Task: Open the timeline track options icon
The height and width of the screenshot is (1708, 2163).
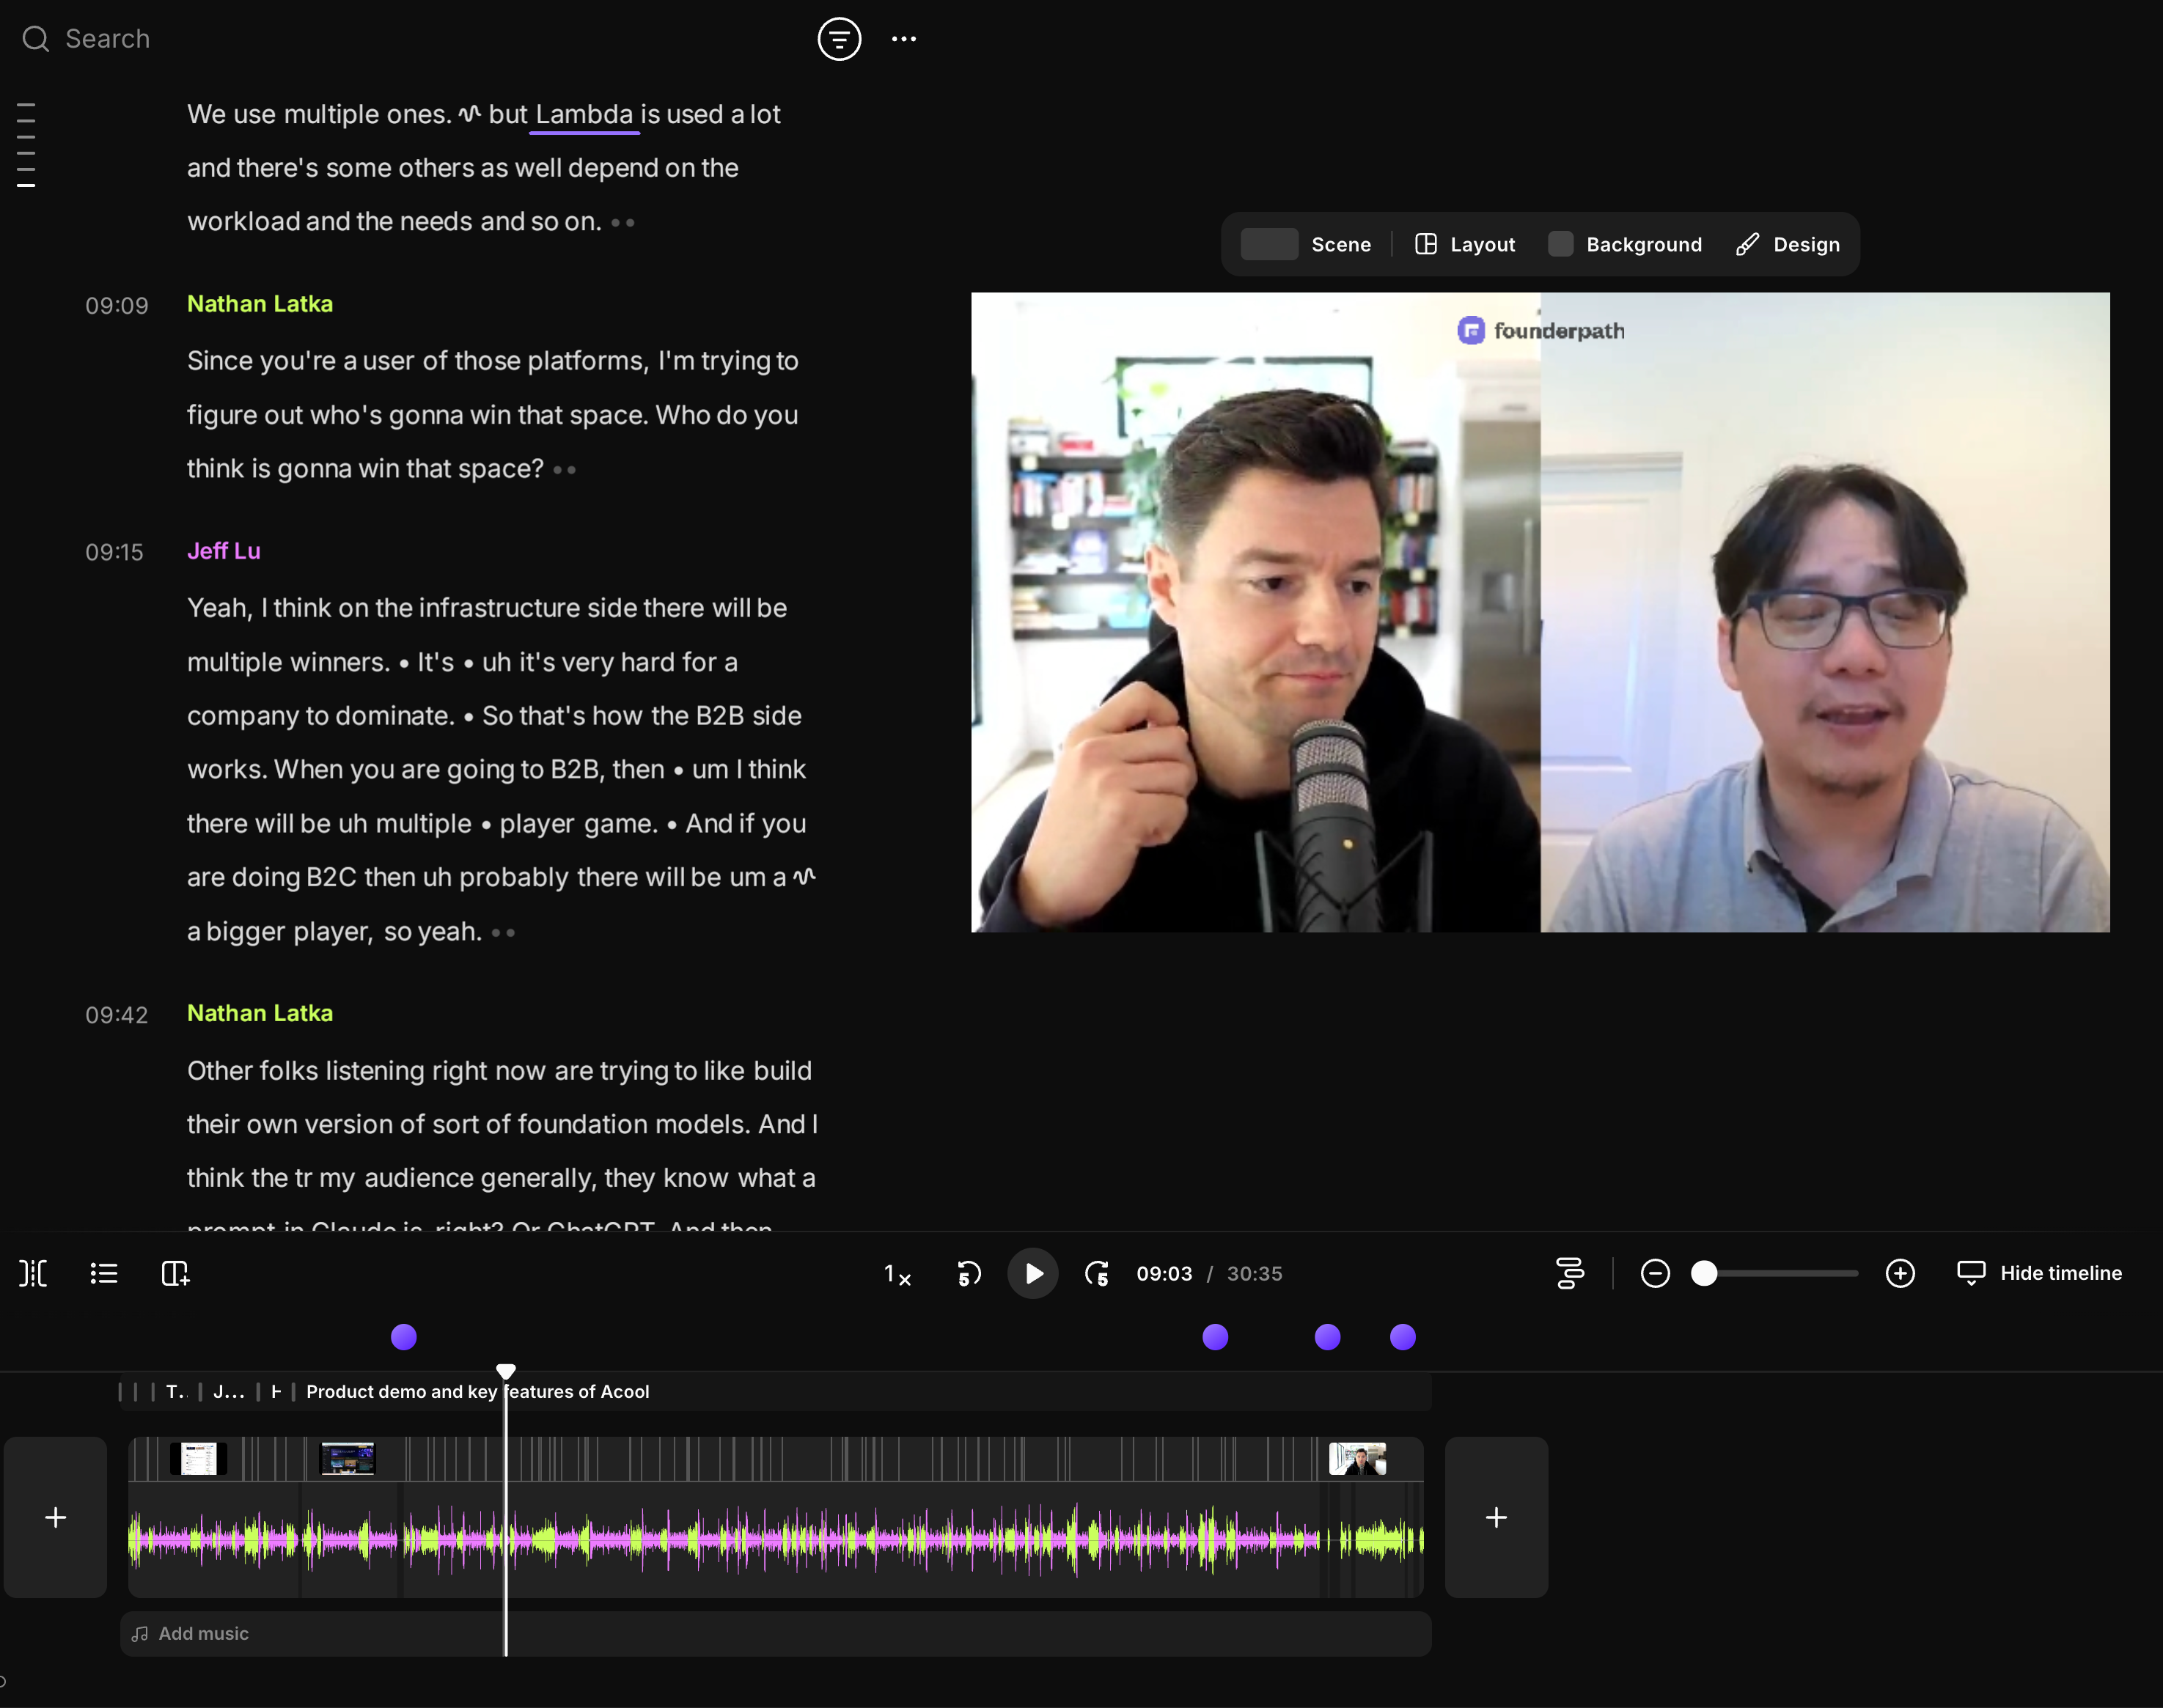Action: pos(1570,1273)
